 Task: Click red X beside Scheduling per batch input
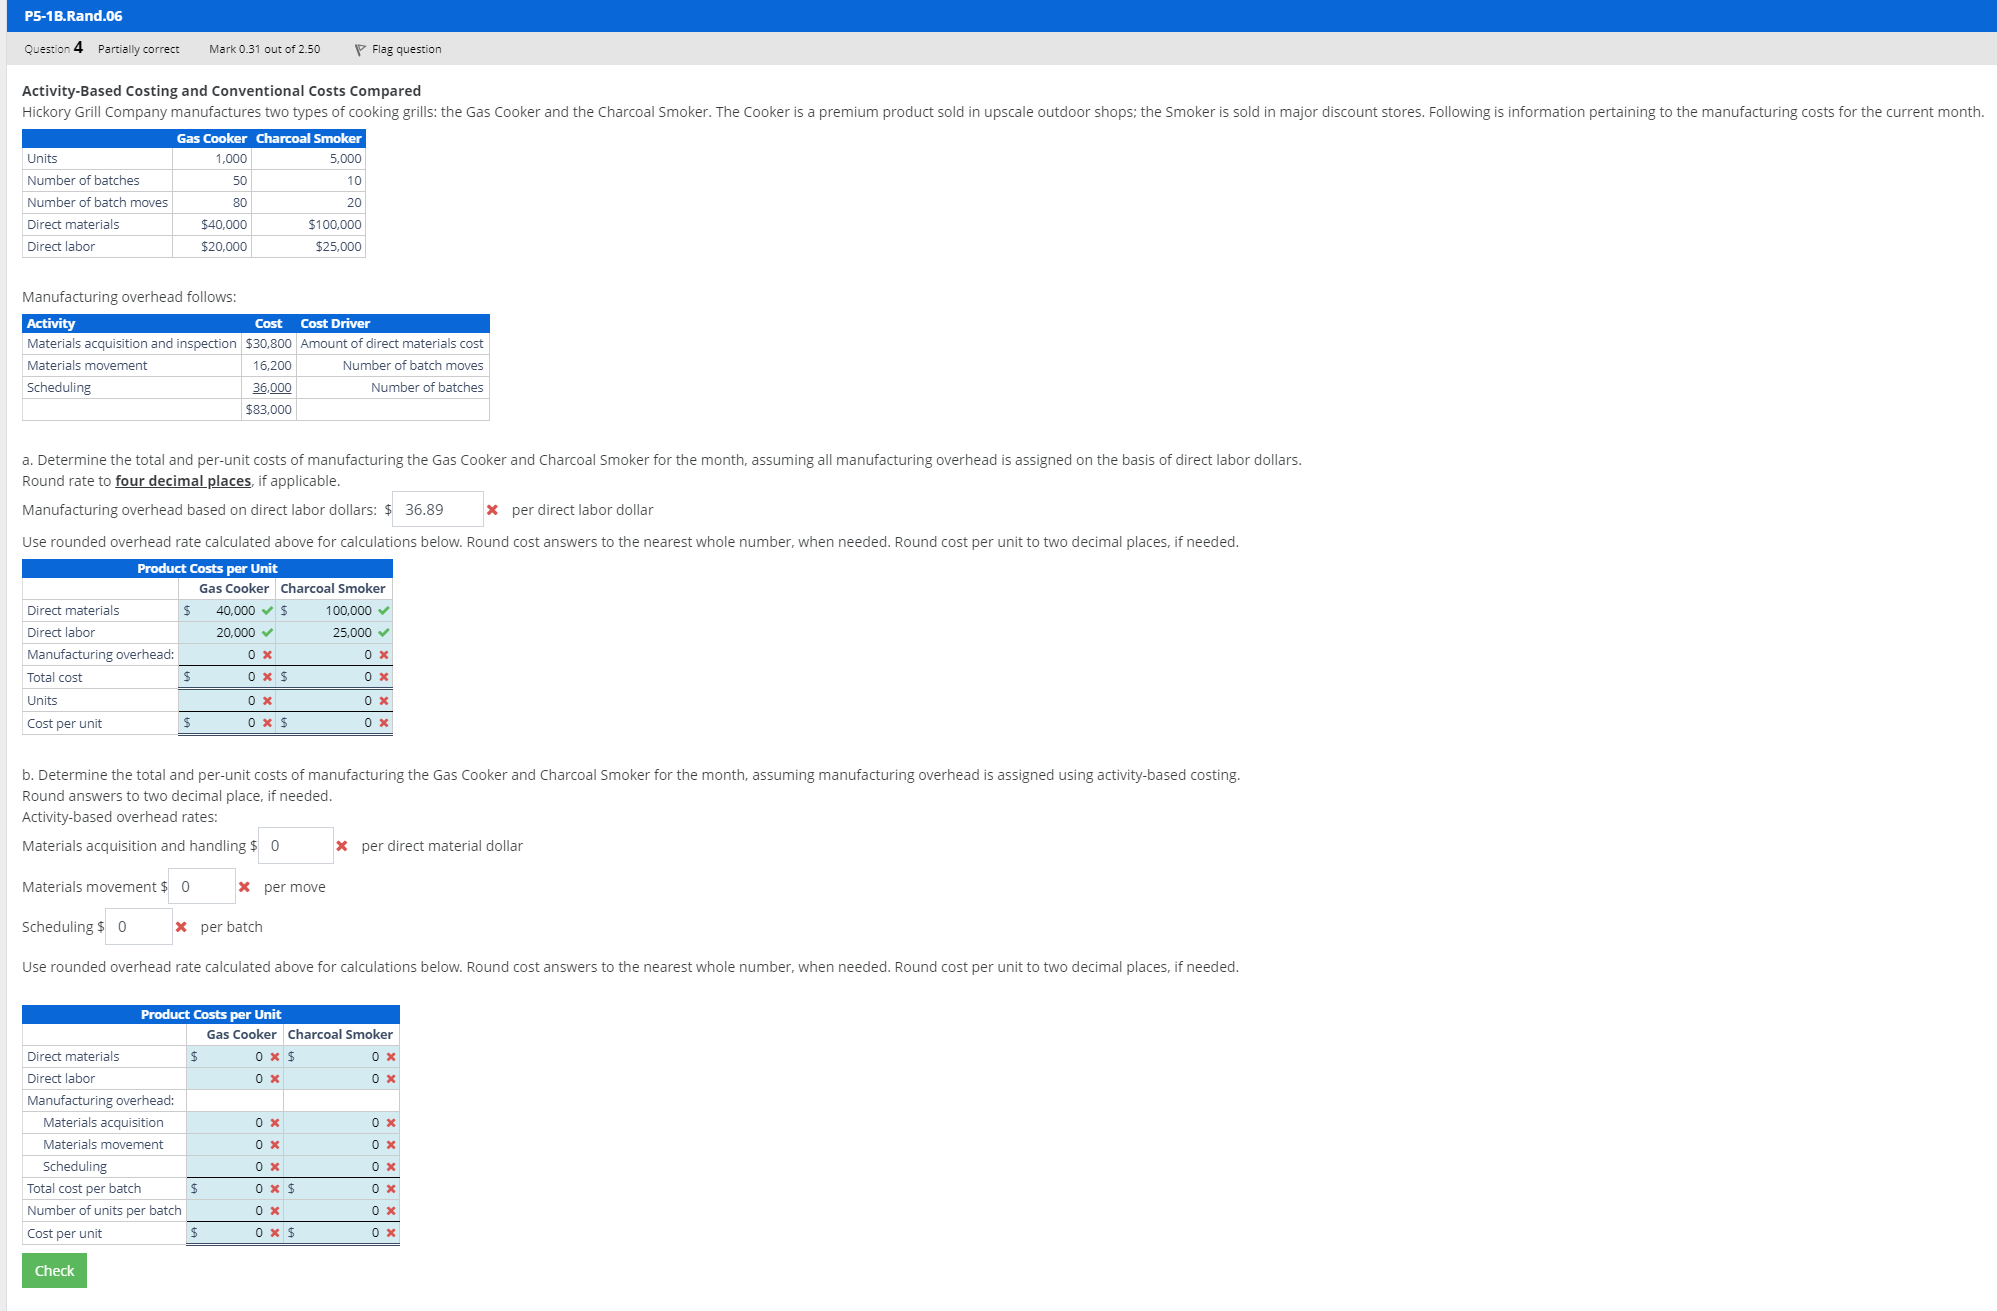pyautogui.click(x=181, y=927)
